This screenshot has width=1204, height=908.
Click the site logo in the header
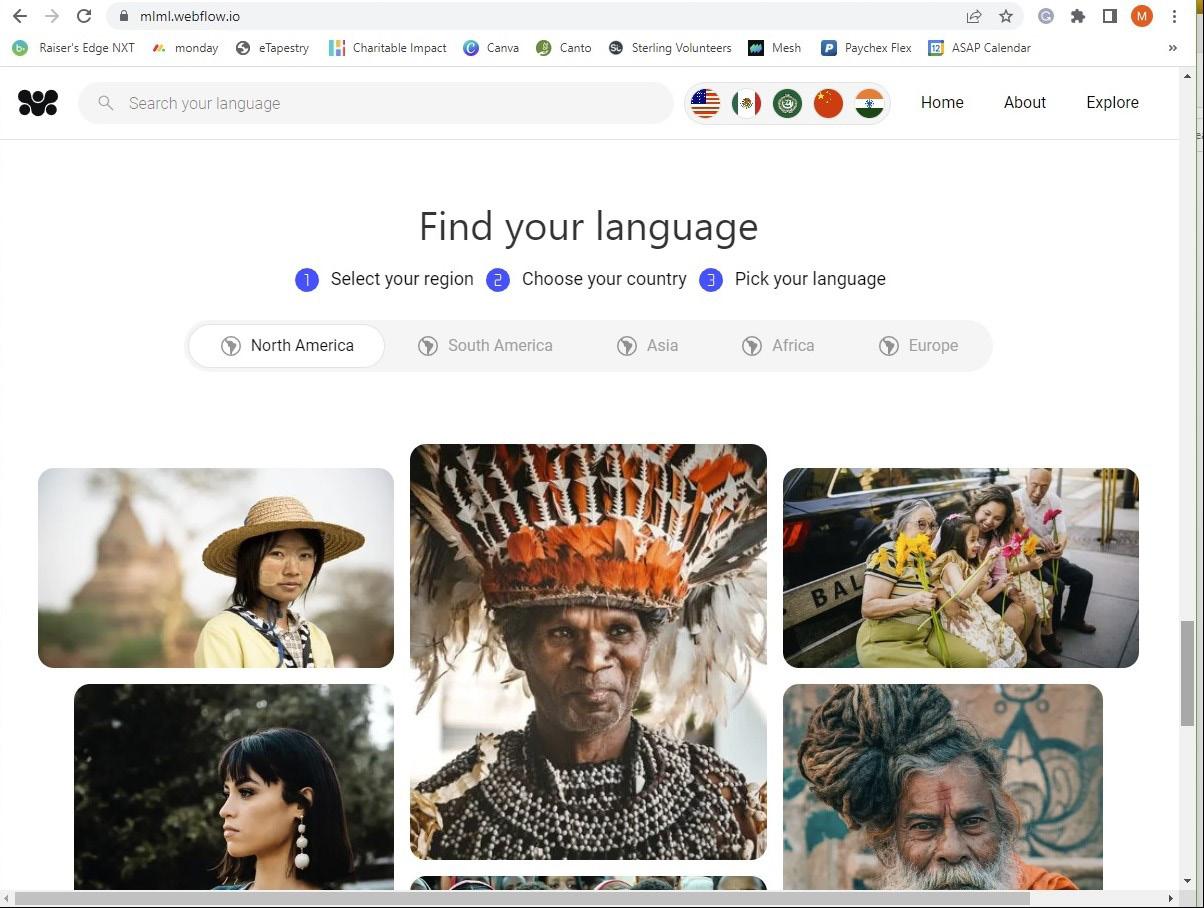pos(38,102)
